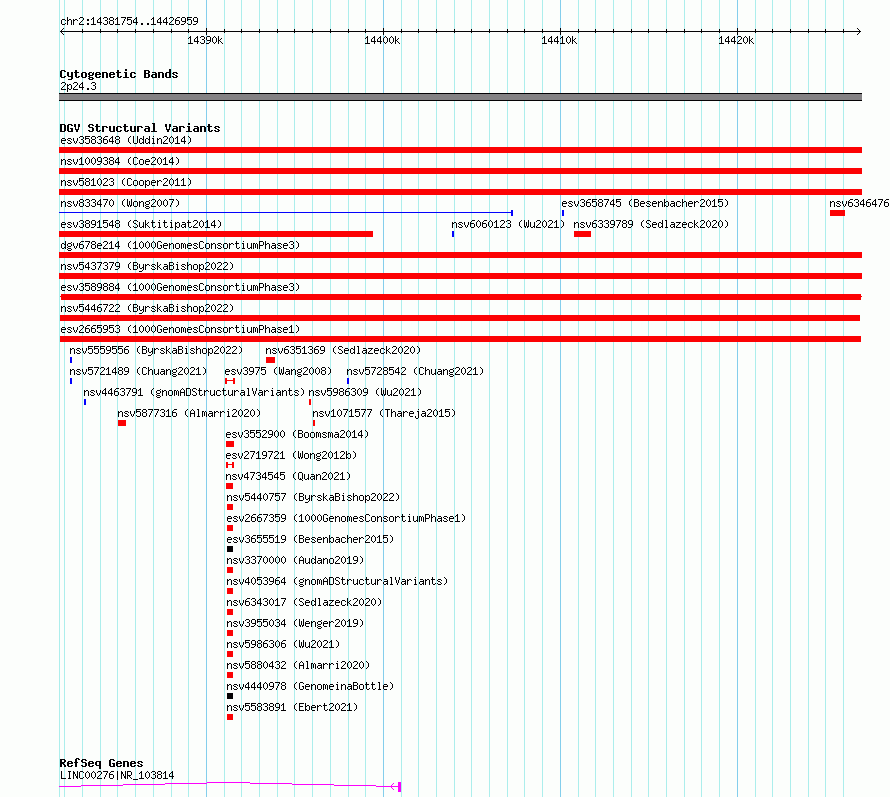Click the nsv6346476 variant label
The image size is (890, 797).
pyautogui.click(x=859, y=203)
